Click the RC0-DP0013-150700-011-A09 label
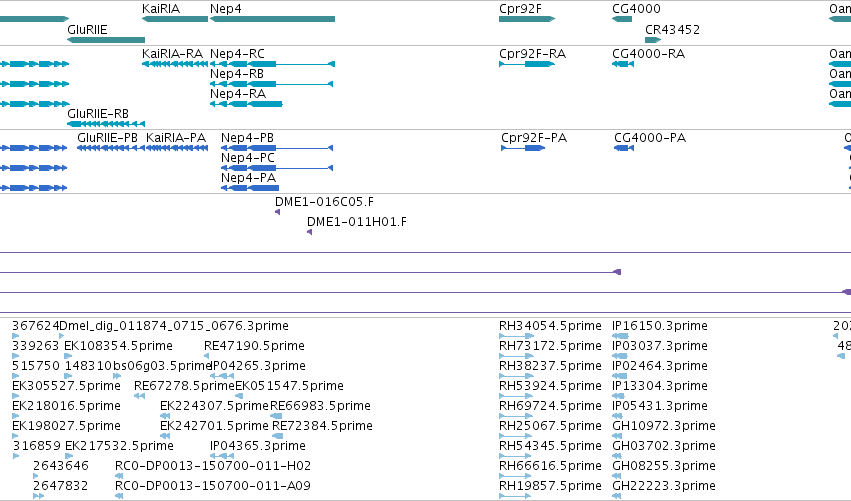851x501 pixels. 213,486
